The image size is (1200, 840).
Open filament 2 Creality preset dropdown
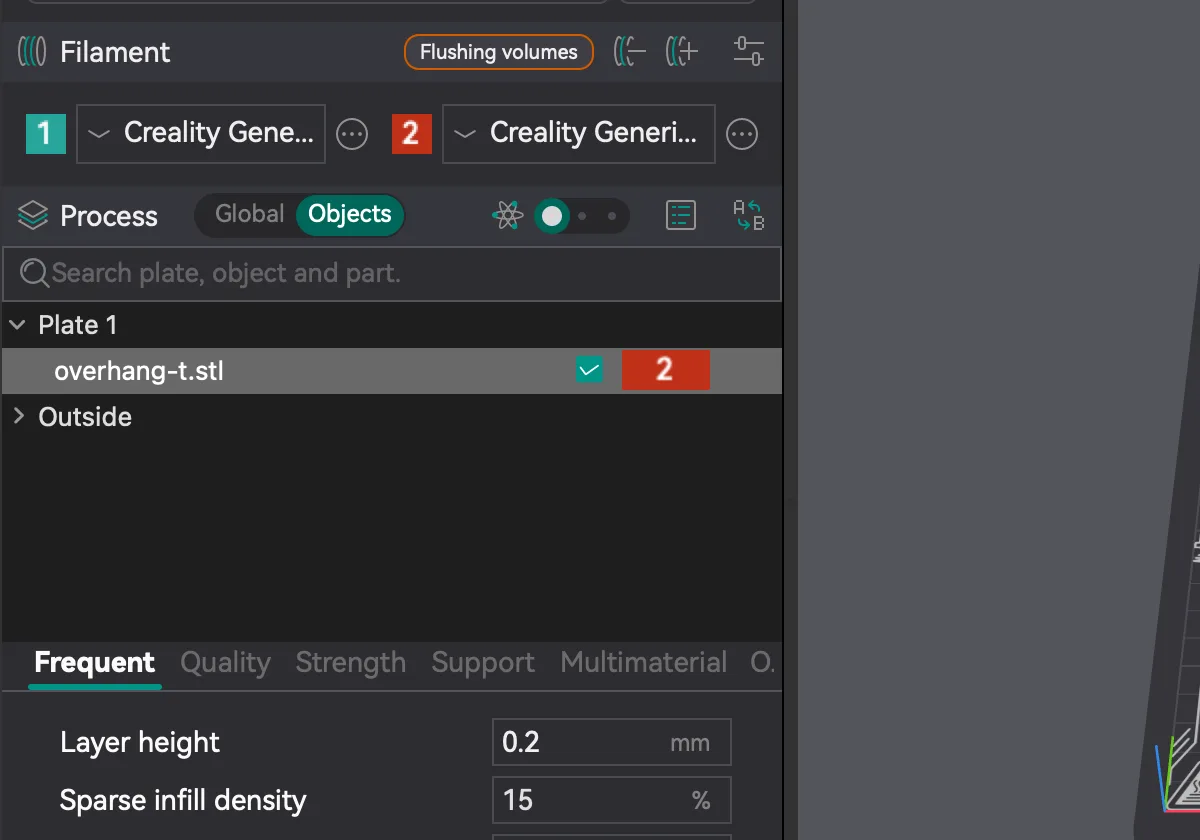click(578, 134)
